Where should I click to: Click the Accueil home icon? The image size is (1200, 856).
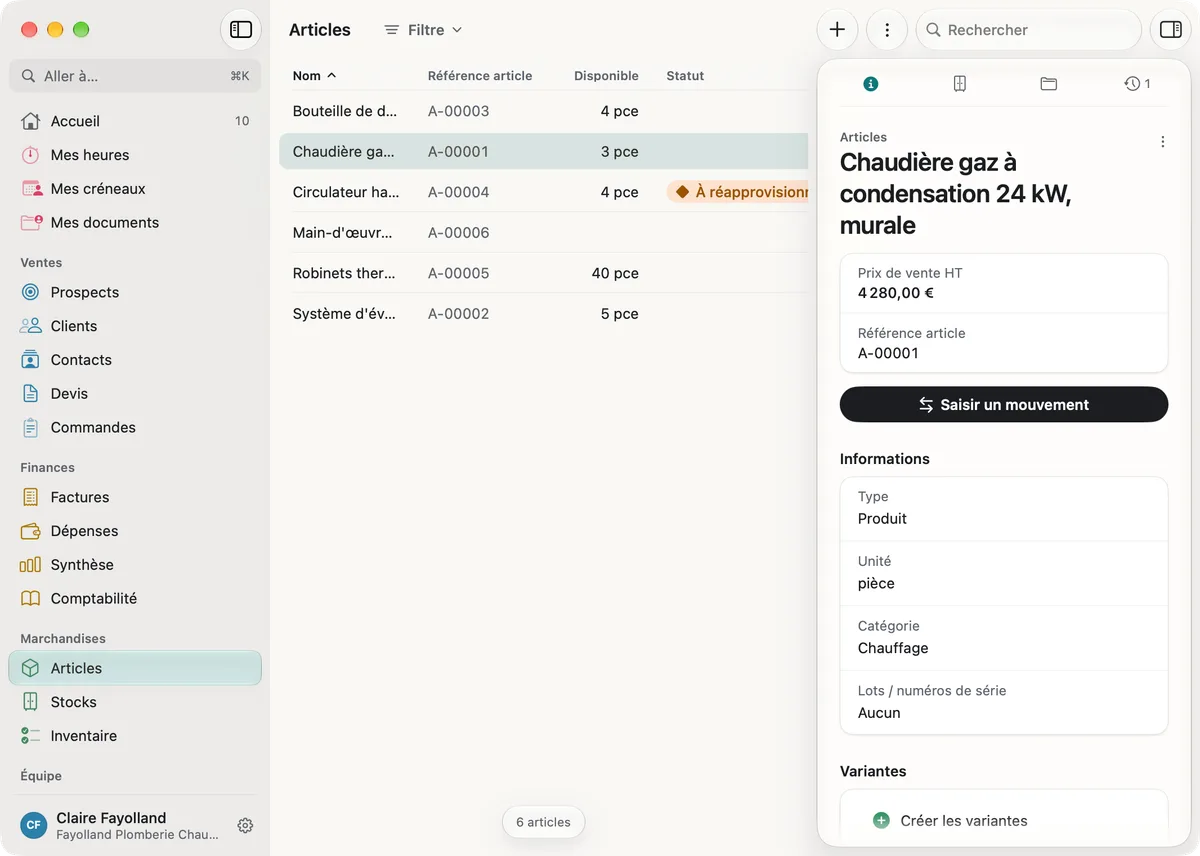(x=31, y=121)
